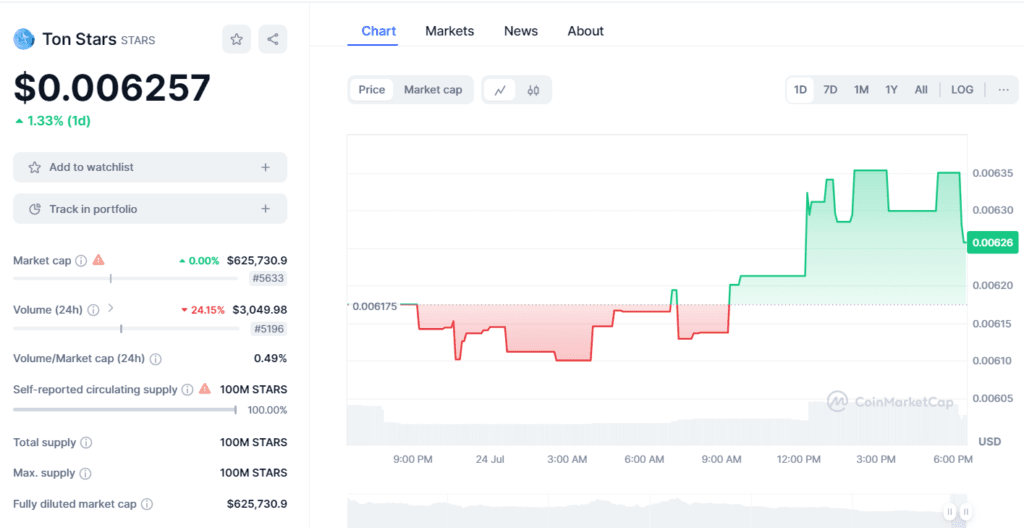Open the three-dots chart options menu
Viewport: 1024px width, 528px height.
click(1004, 90)
